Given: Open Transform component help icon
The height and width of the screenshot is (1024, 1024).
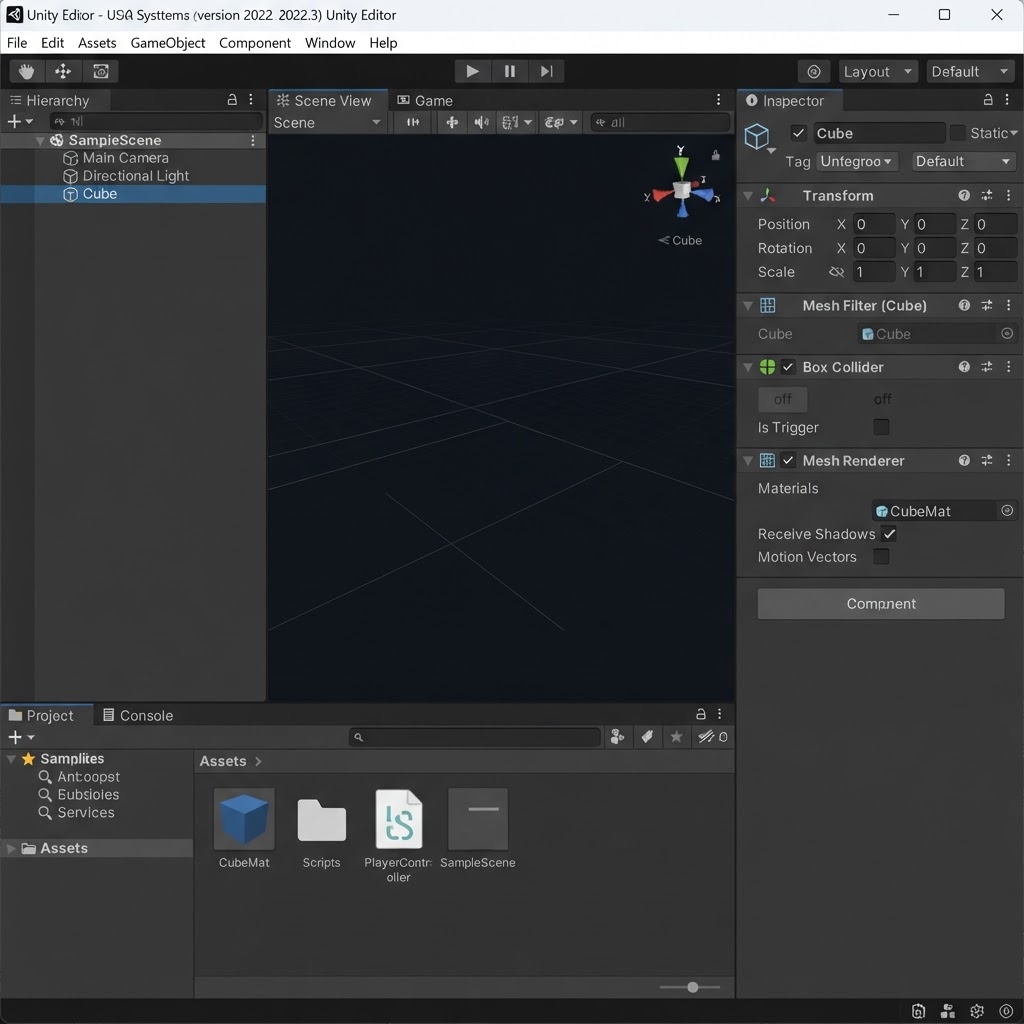Looking at the screenshot, I should [x=964, y=195].
